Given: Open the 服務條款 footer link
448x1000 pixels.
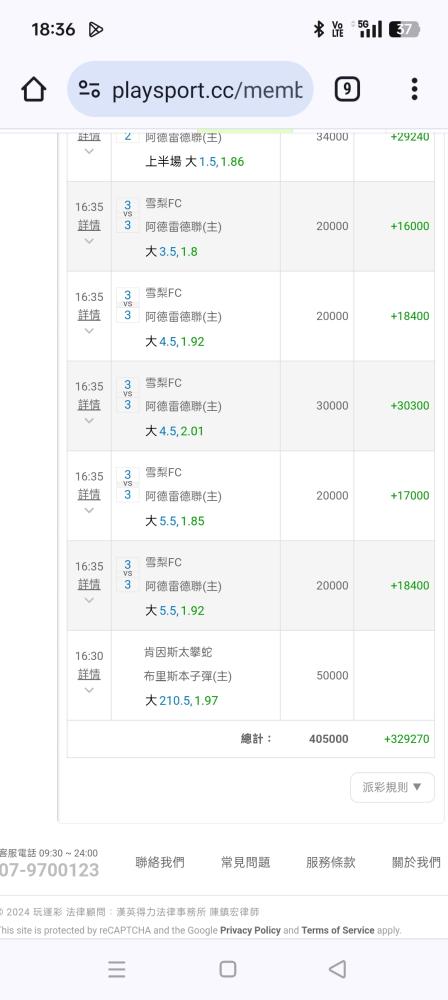Looking at the screenshot, I should tap(331, 862).
